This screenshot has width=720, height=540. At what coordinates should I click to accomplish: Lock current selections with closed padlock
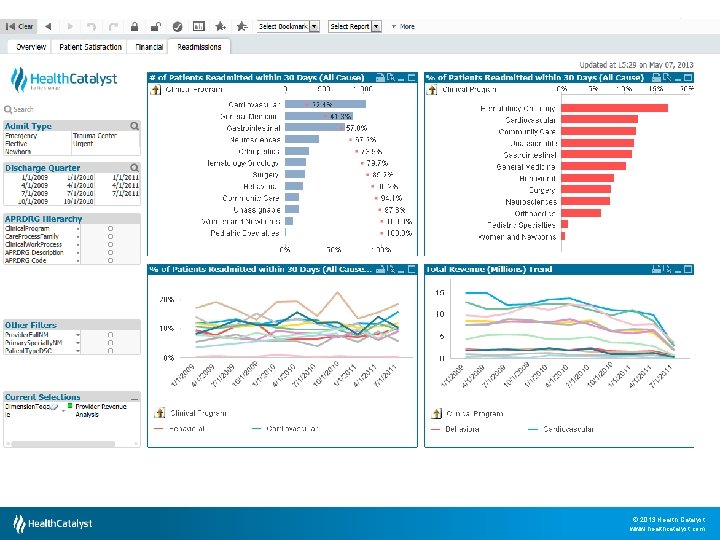click(x=135, y=27)
